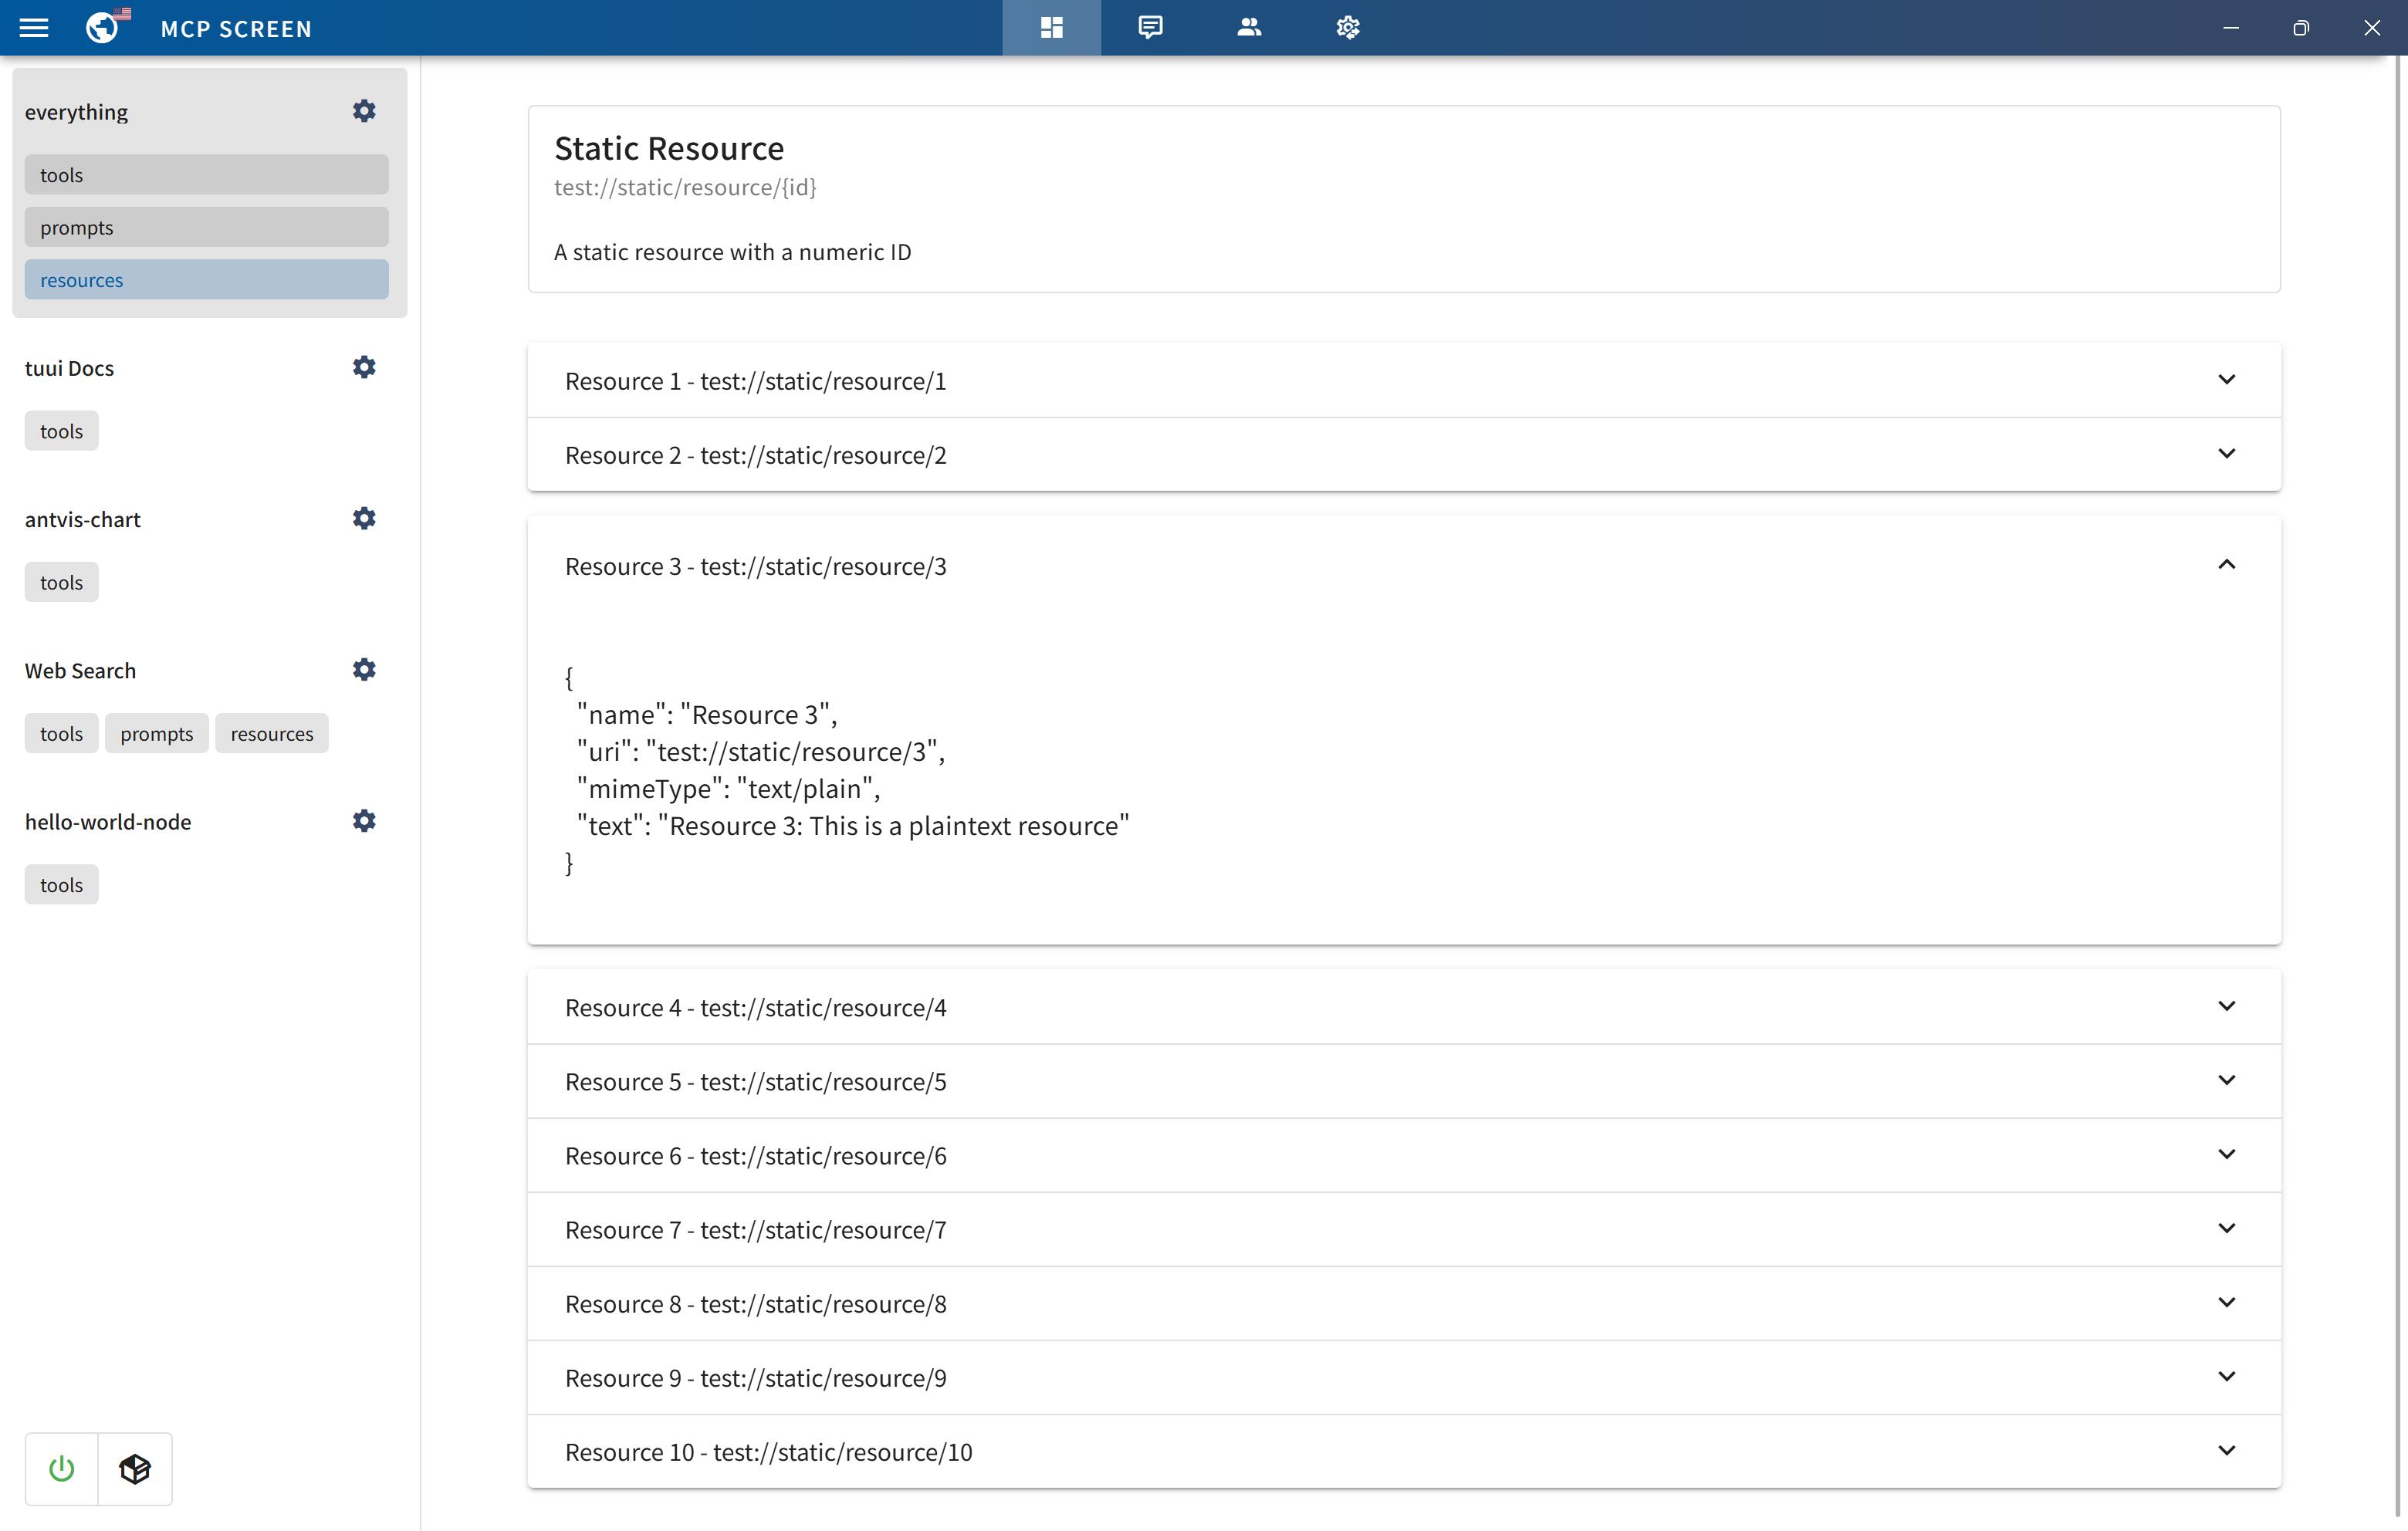Expand Resource 10 chevron

coord(2226,1451)
